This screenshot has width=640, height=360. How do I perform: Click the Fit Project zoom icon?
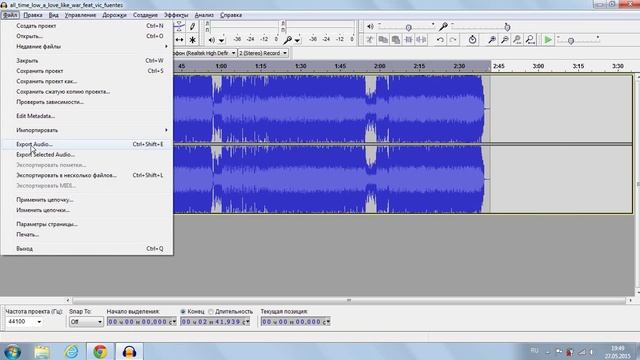(x=530, y=40)
